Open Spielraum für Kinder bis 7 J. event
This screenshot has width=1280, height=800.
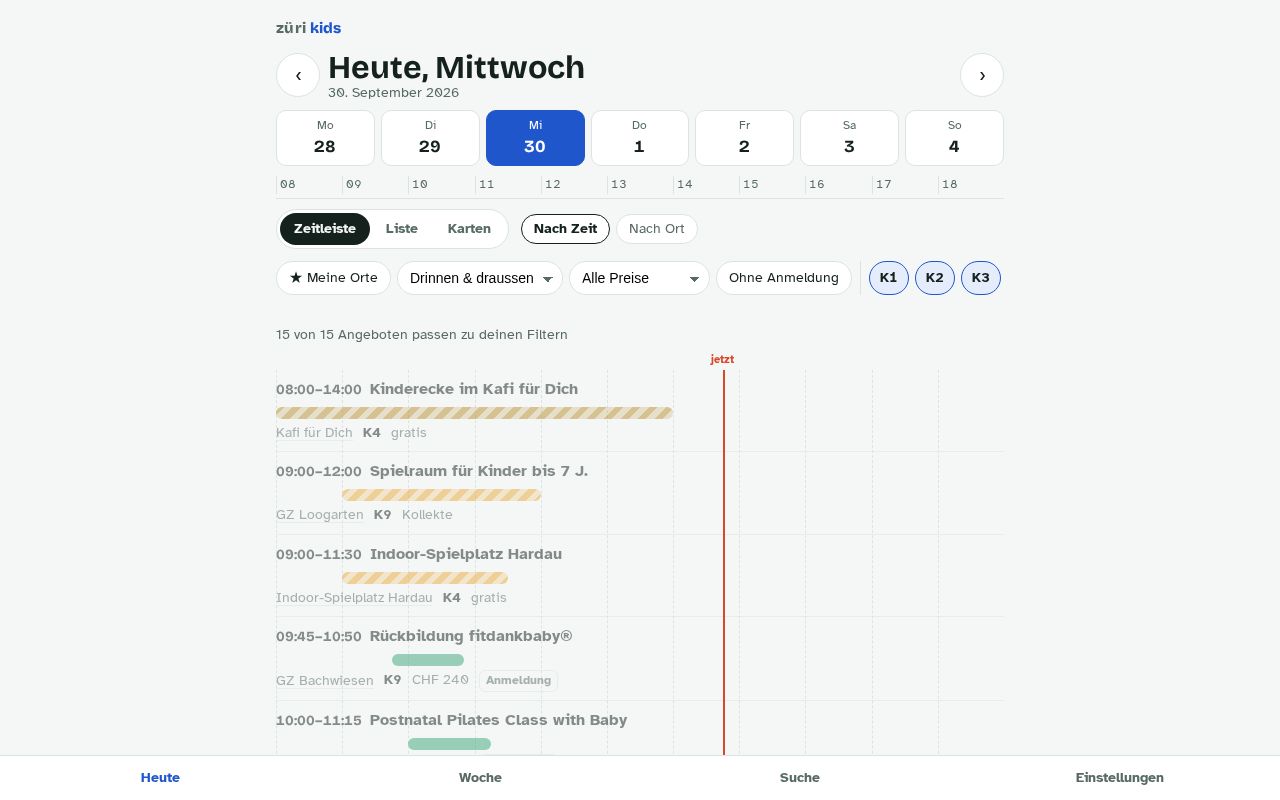(x=479, y=471)
